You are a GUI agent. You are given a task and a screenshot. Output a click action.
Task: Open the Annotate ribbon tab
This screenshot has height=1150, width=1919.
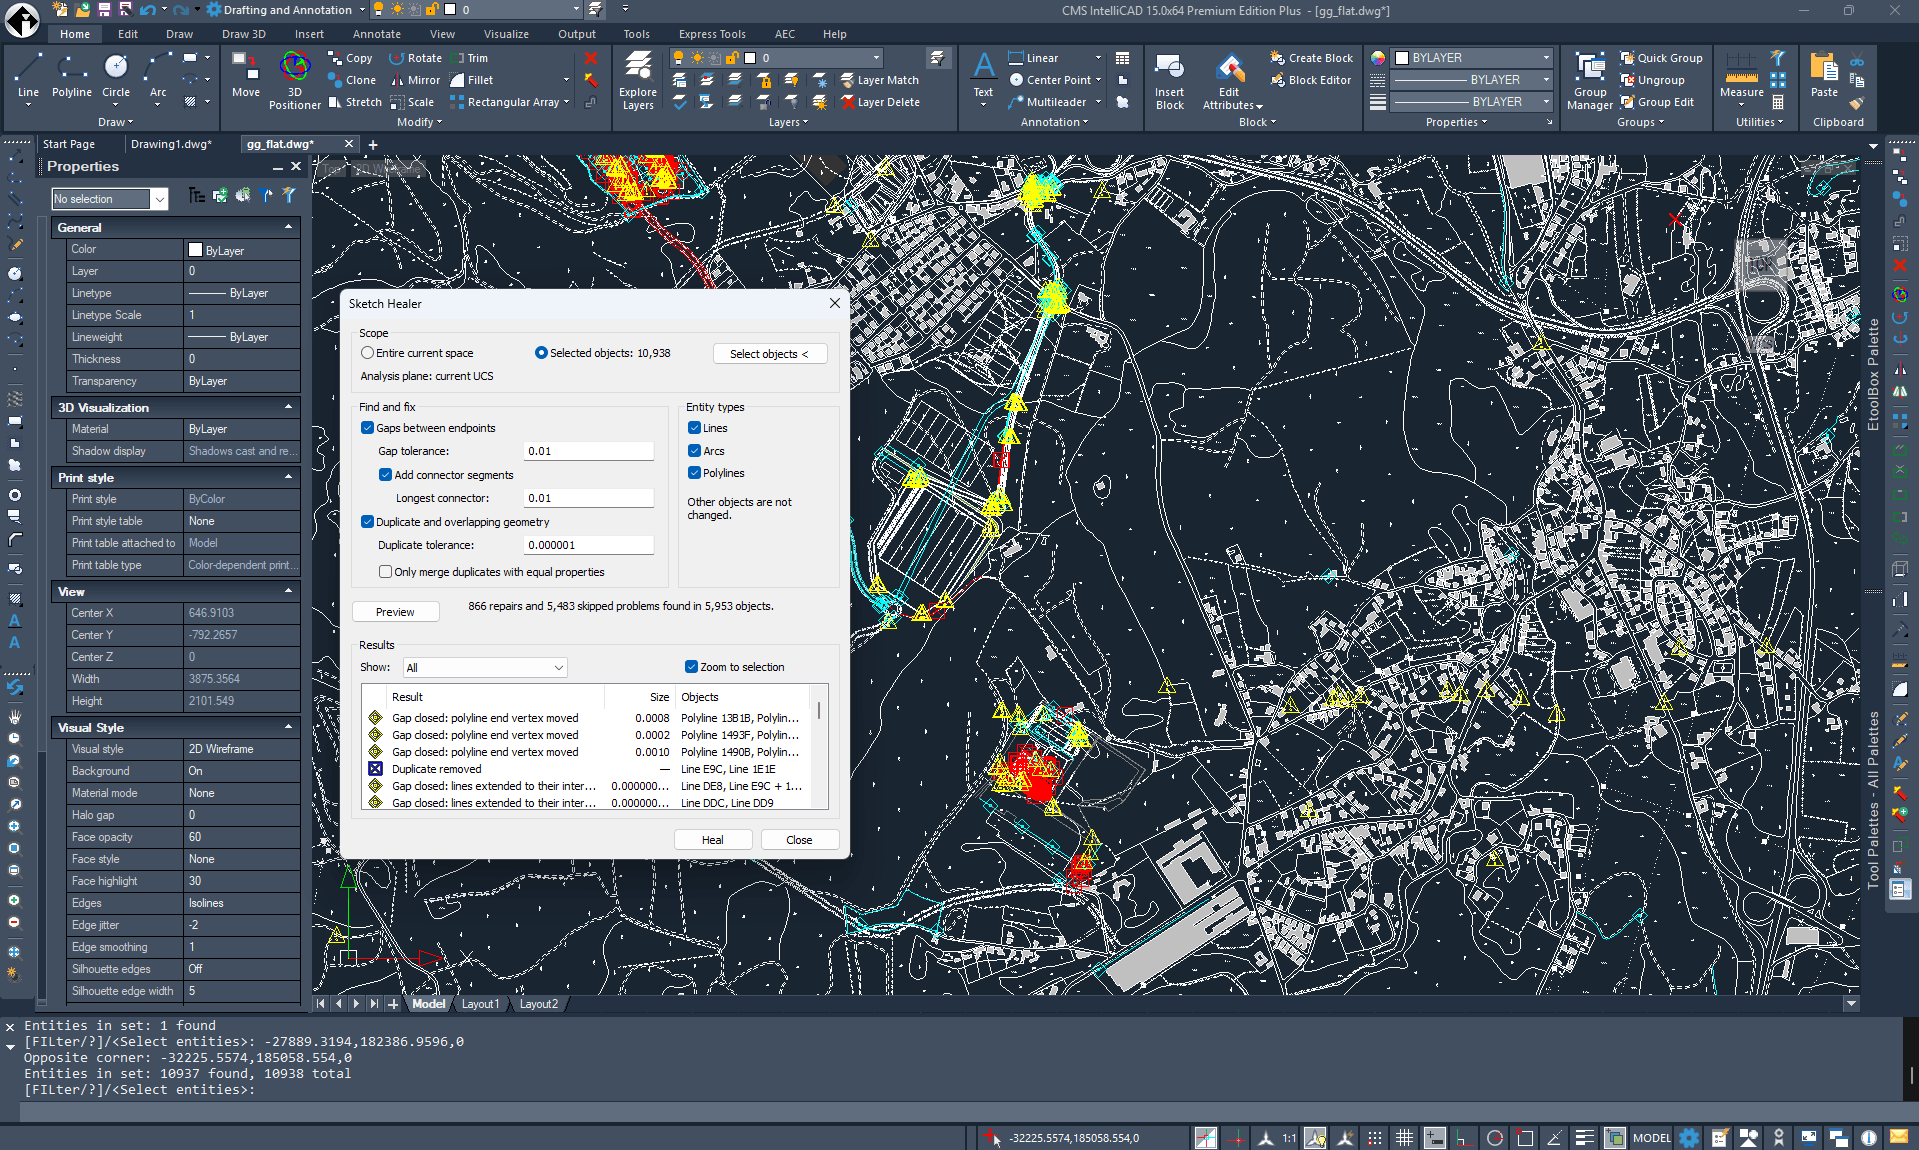coord(376,34)
